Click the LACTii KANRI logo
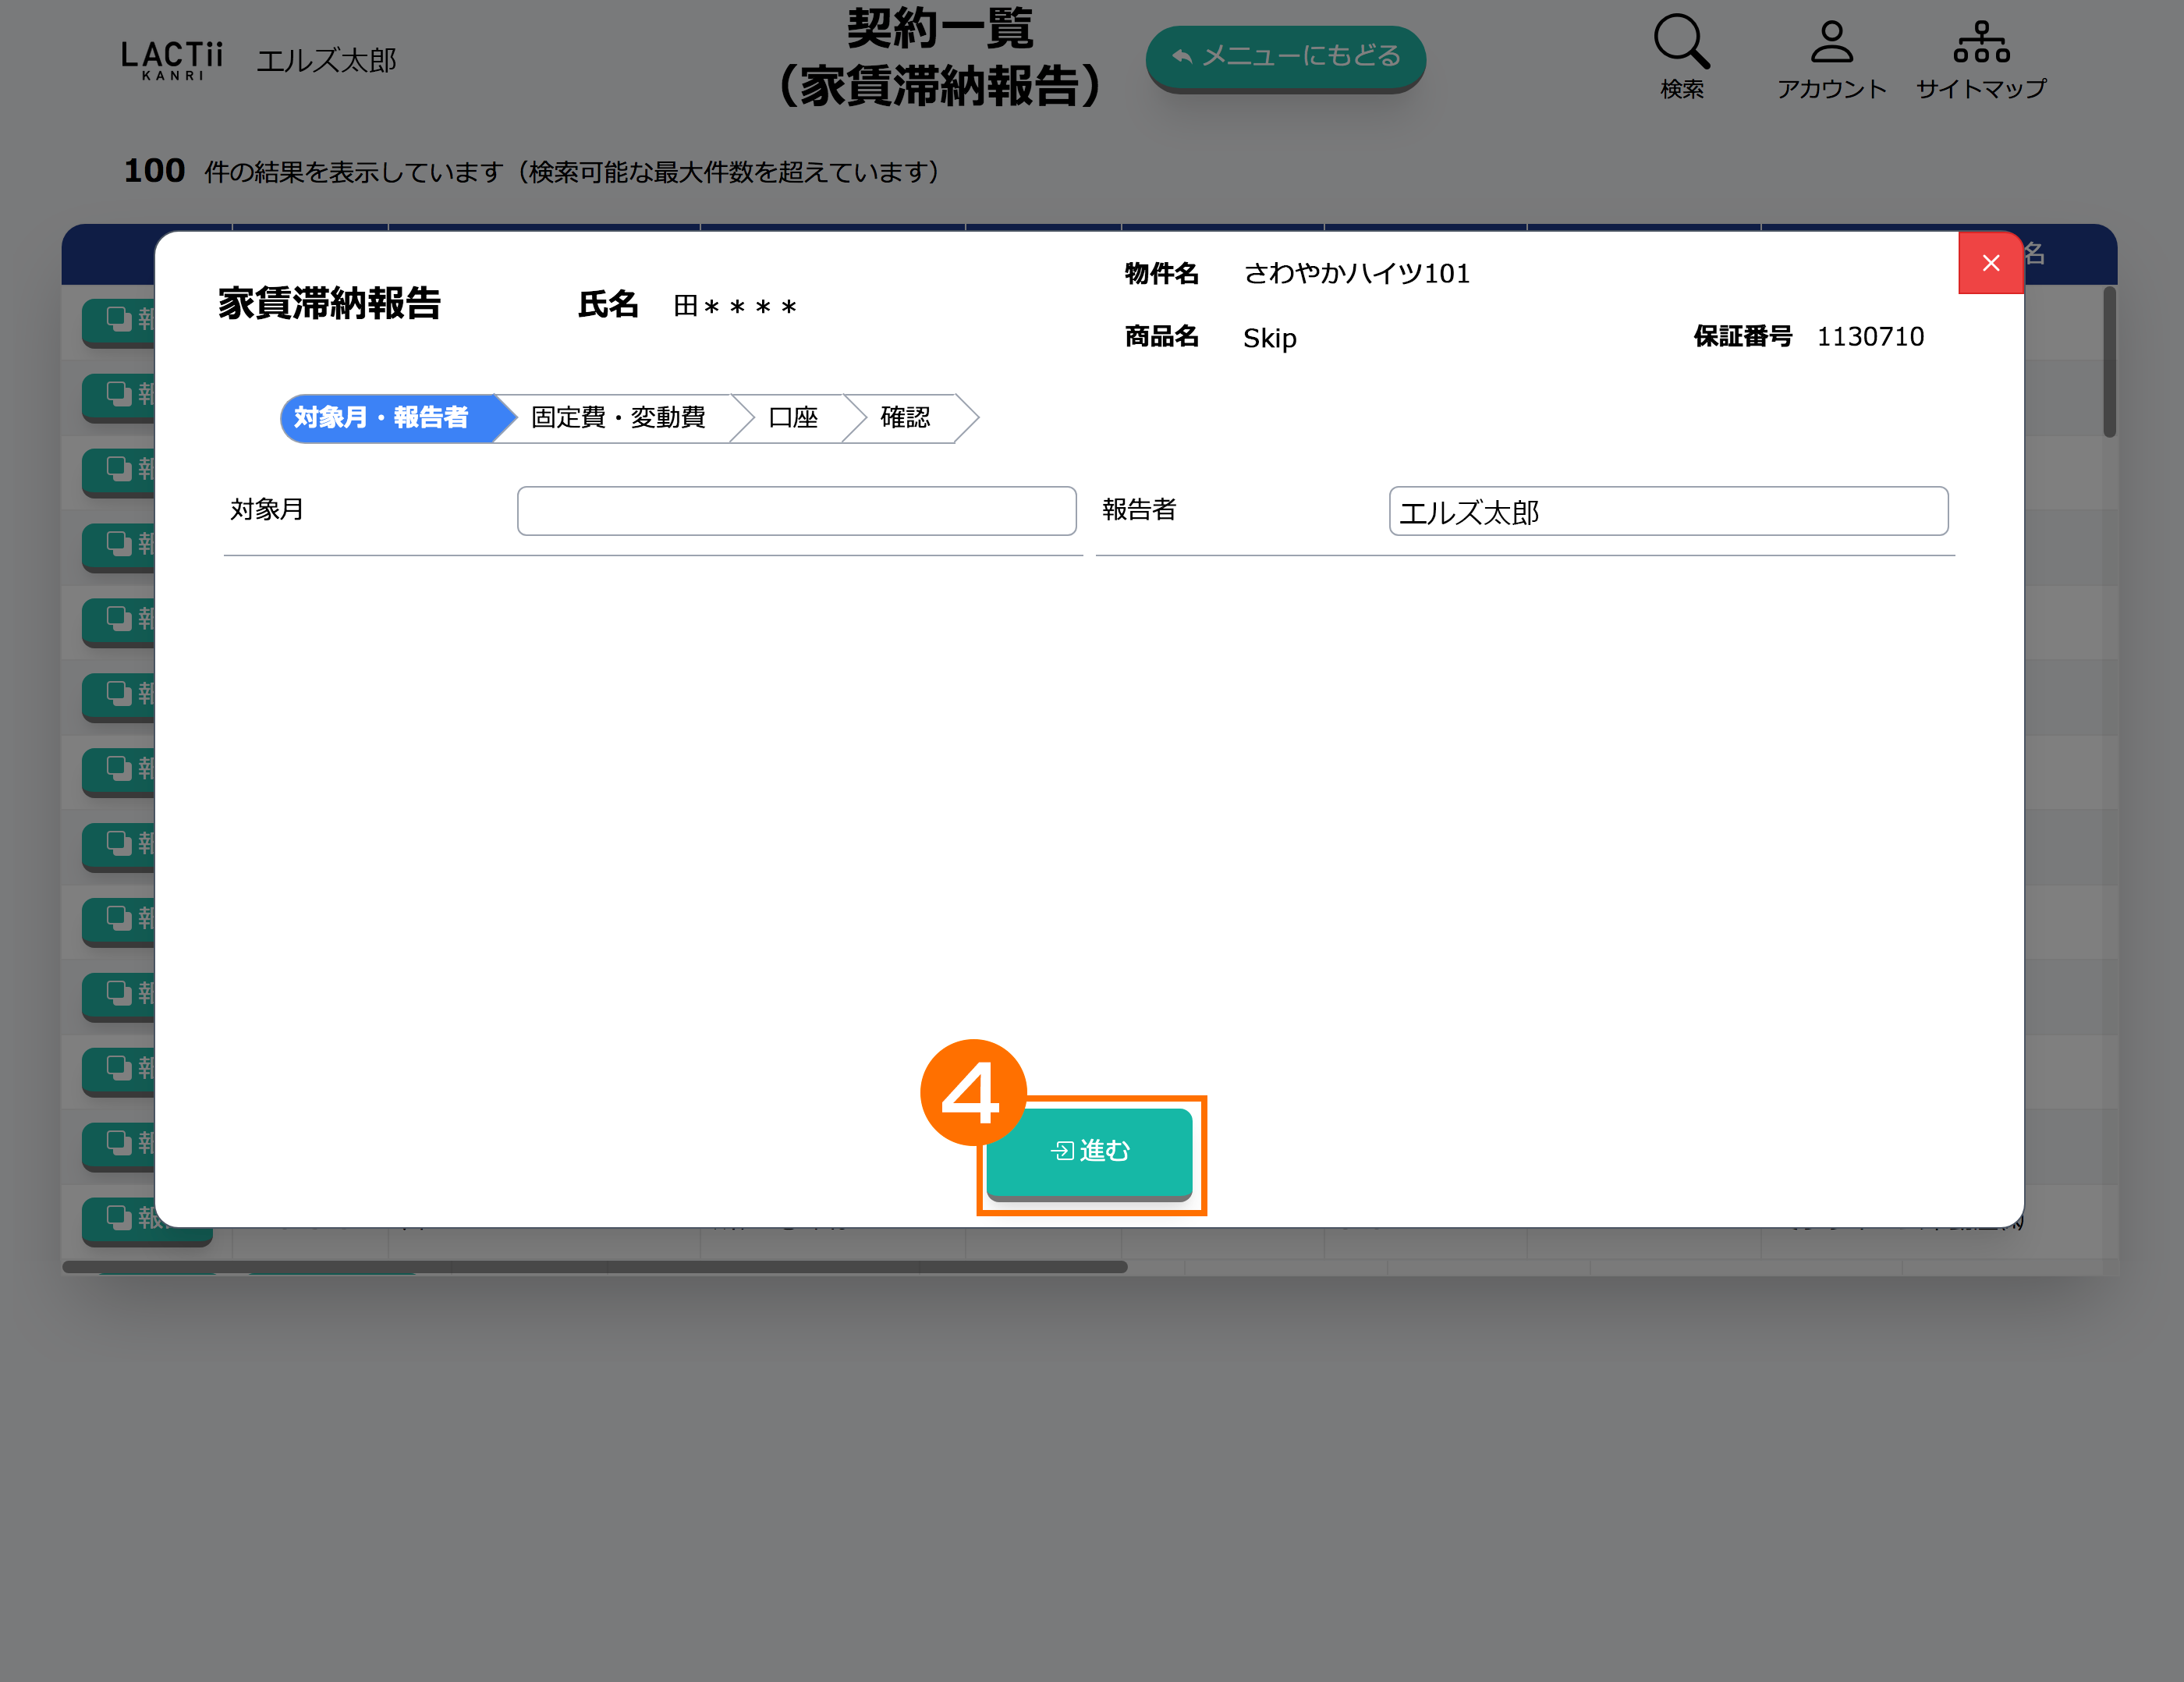Image resolution: width=2184 pixels, height=1682 pixels. (172, 60)
